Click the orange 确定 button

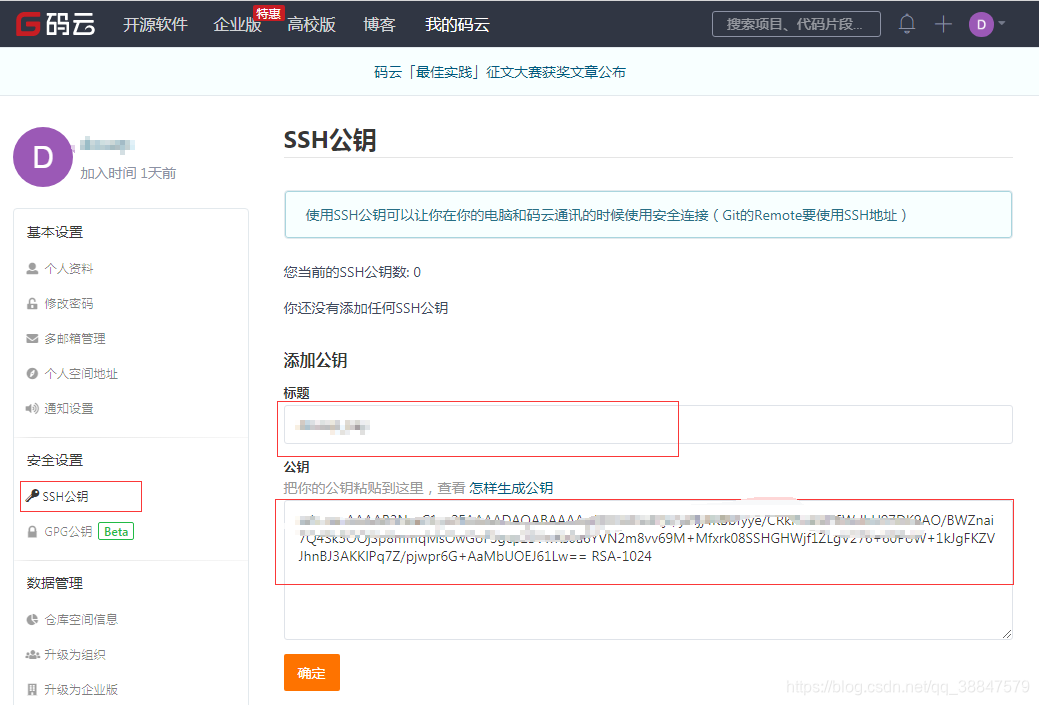[311, 673]
